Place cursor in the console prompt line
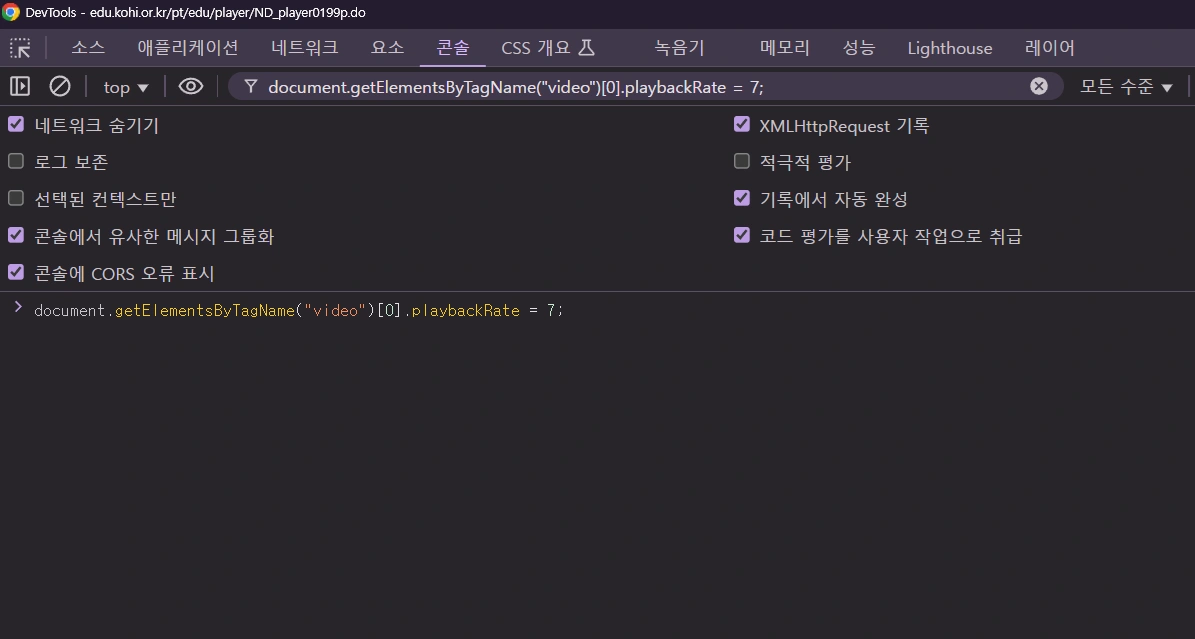Screen dimensions: 1195x639 pyautogui.click(x=400, y=310)
